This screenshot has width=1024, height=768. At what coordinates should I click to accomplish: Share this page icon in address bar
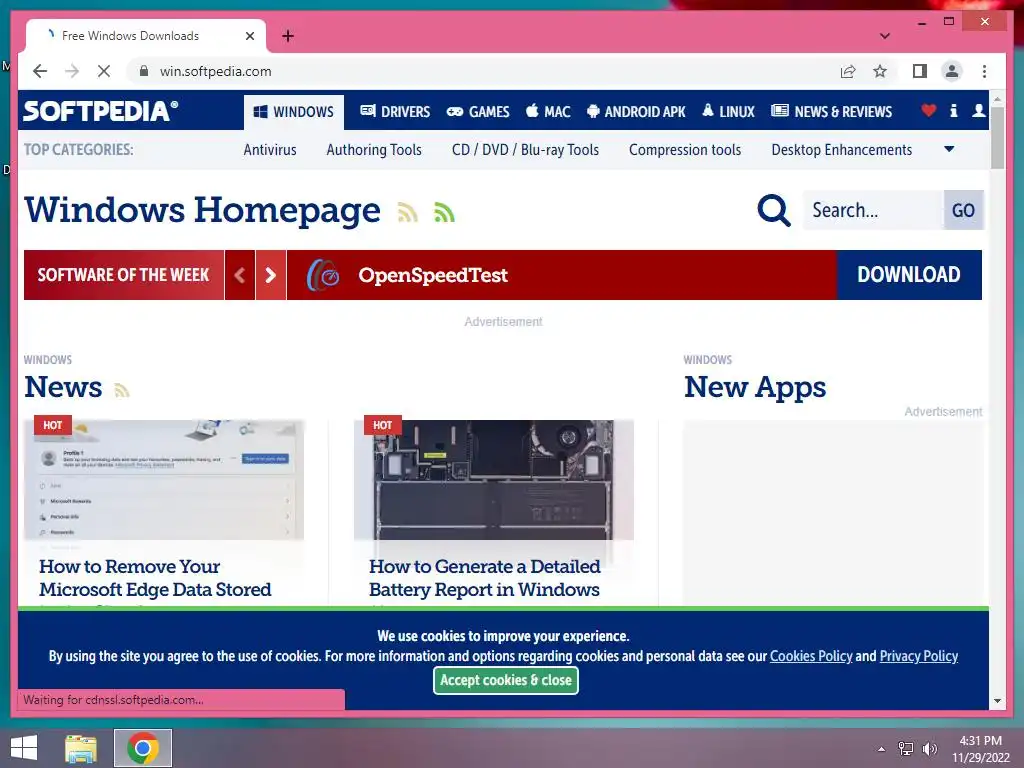pyautogui.click(x=848, y=71)
